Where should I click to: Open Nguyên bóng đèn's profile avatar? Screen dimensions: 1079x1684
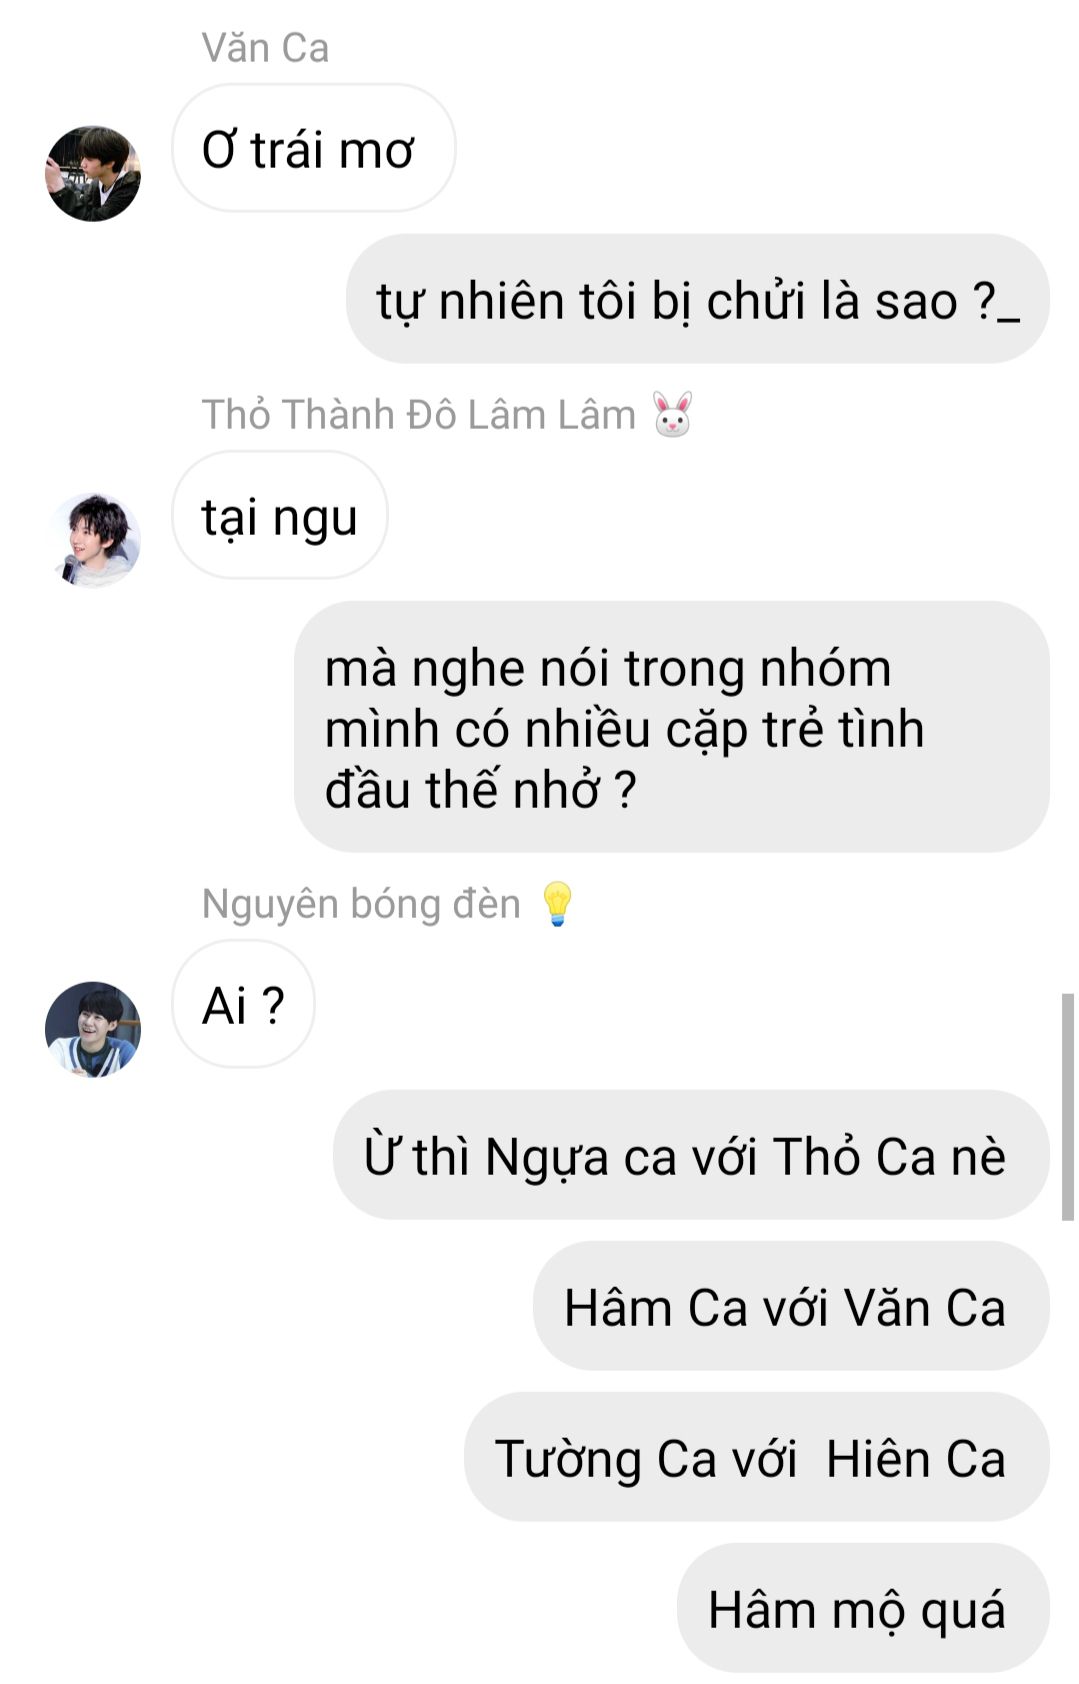pyautogui.click(x=93, y=1029)
